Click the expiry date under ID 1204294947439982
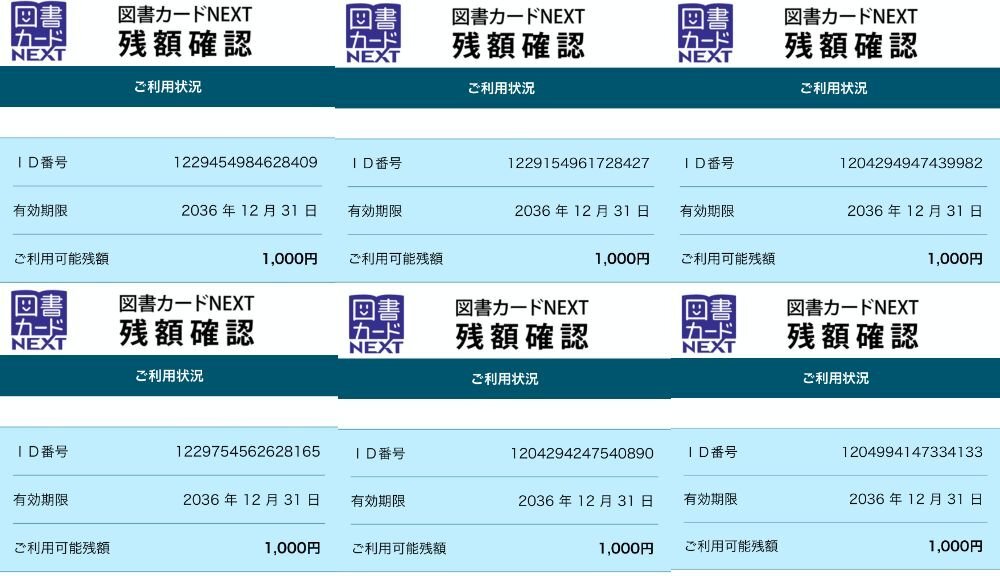The image size is (1000, 576). point(915,211)
